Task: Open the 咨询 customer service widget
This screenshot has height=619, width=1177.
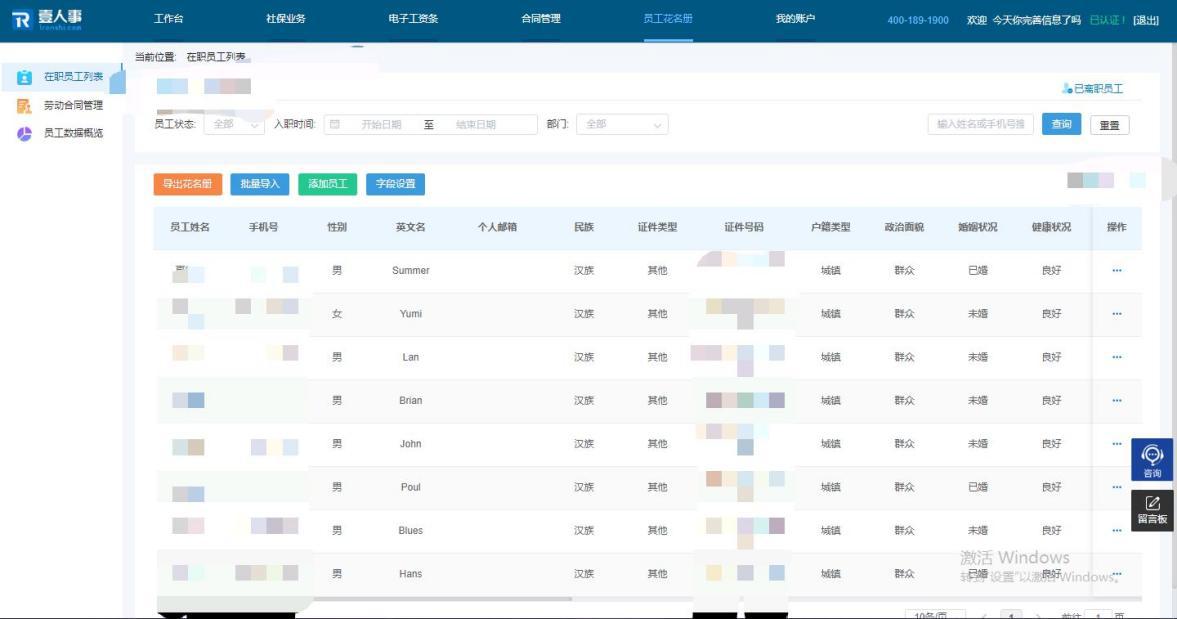Action: tap(1152, 460)
